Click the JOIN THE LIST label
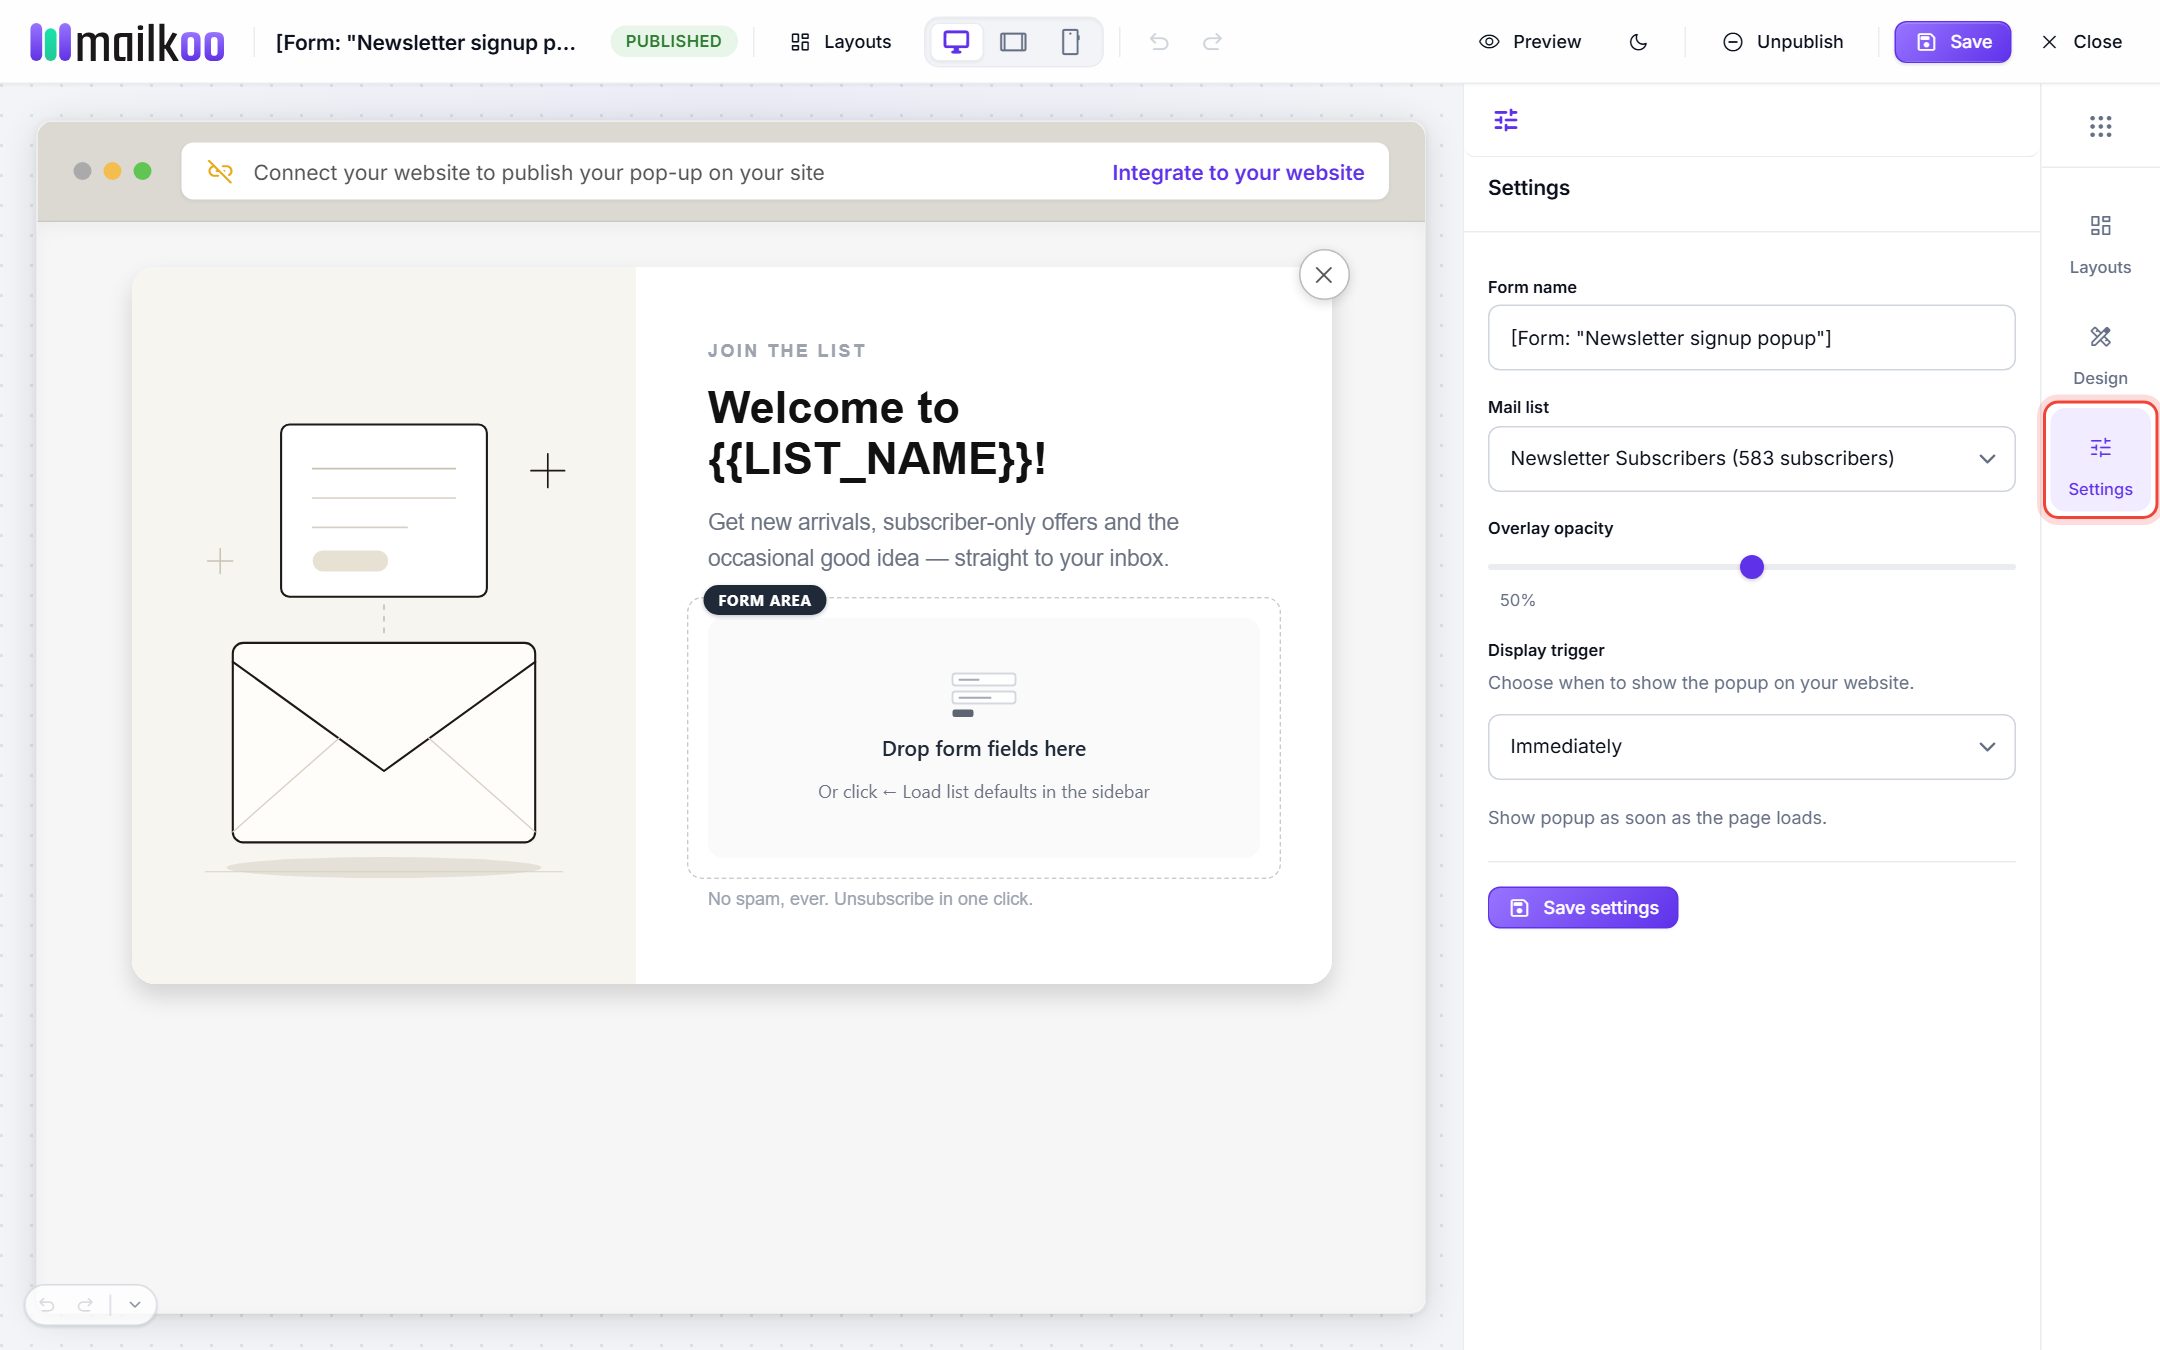 [x=786, y=351]
